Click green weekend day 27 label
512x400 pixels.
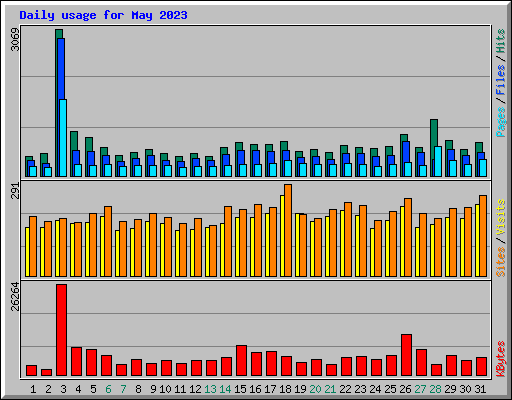[420, 389]
